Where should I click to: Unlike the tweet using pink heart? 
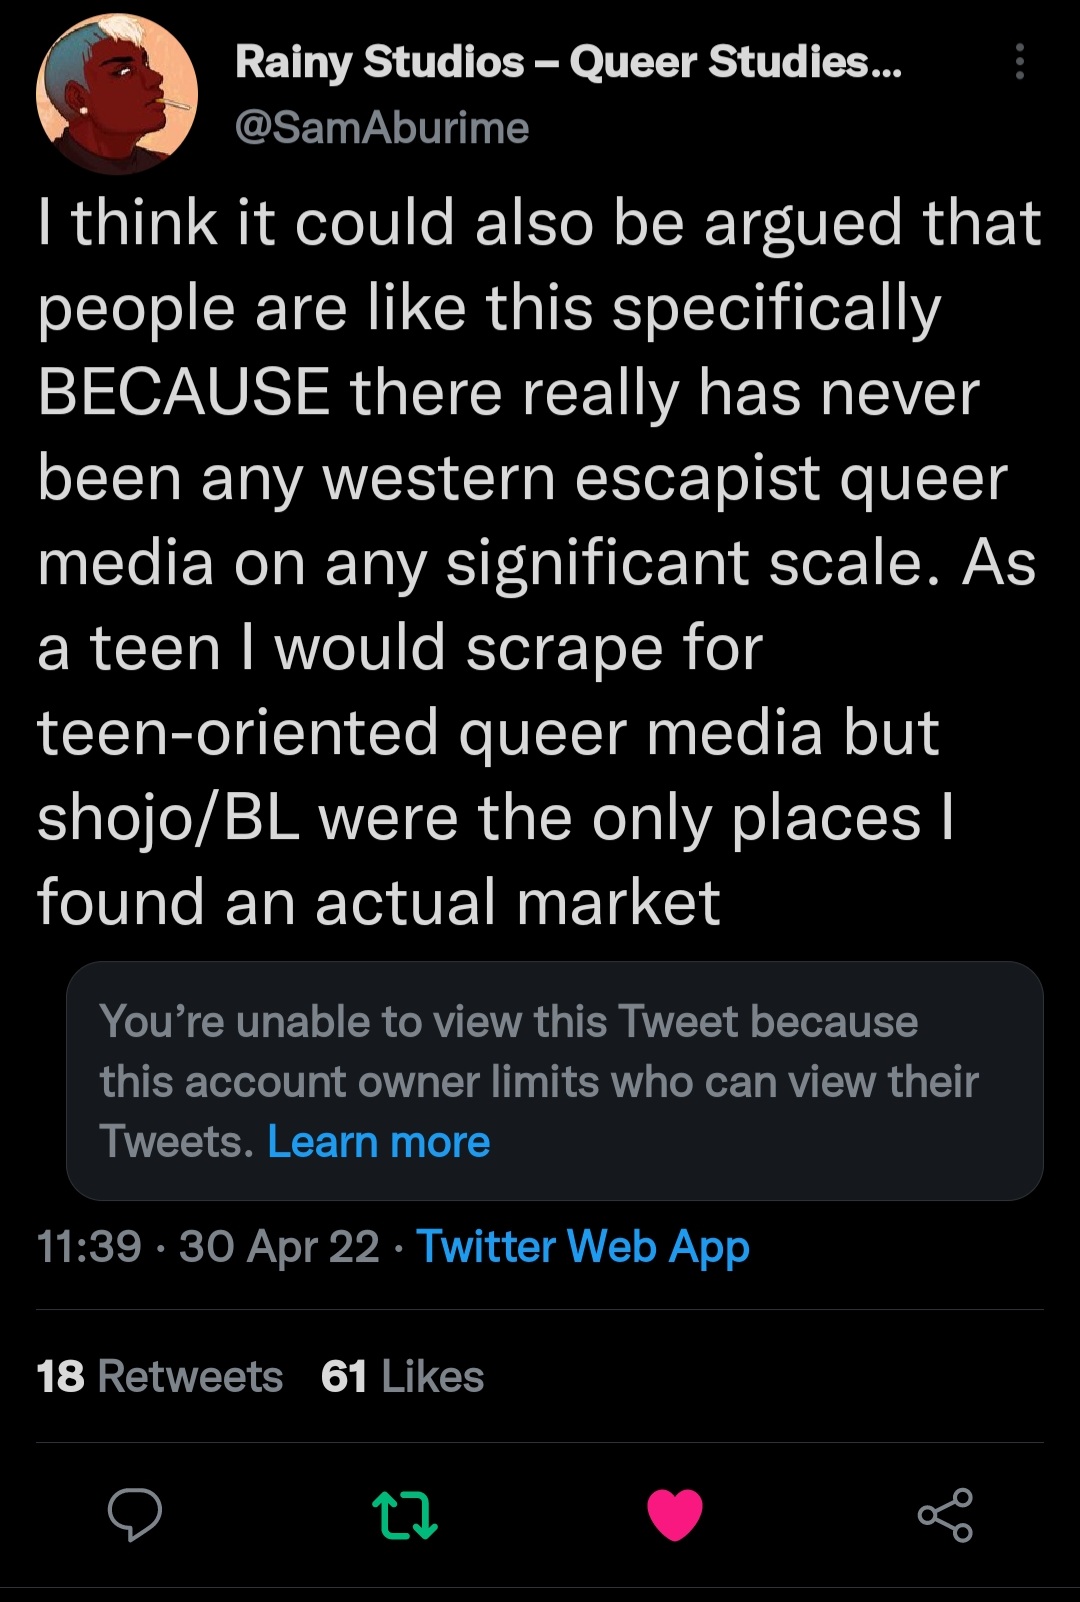(675, 1514)
